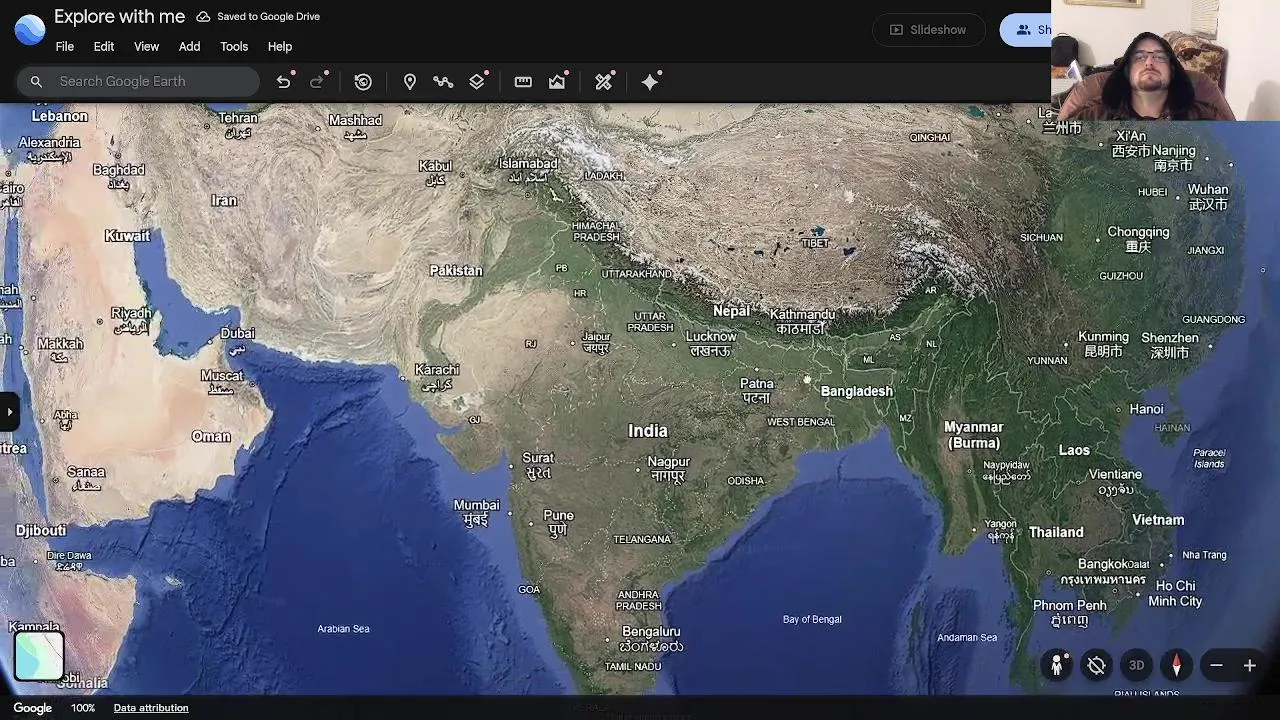Click the Pakistan map label
The width and height of the screenshot is (1280, 720).
456,271
